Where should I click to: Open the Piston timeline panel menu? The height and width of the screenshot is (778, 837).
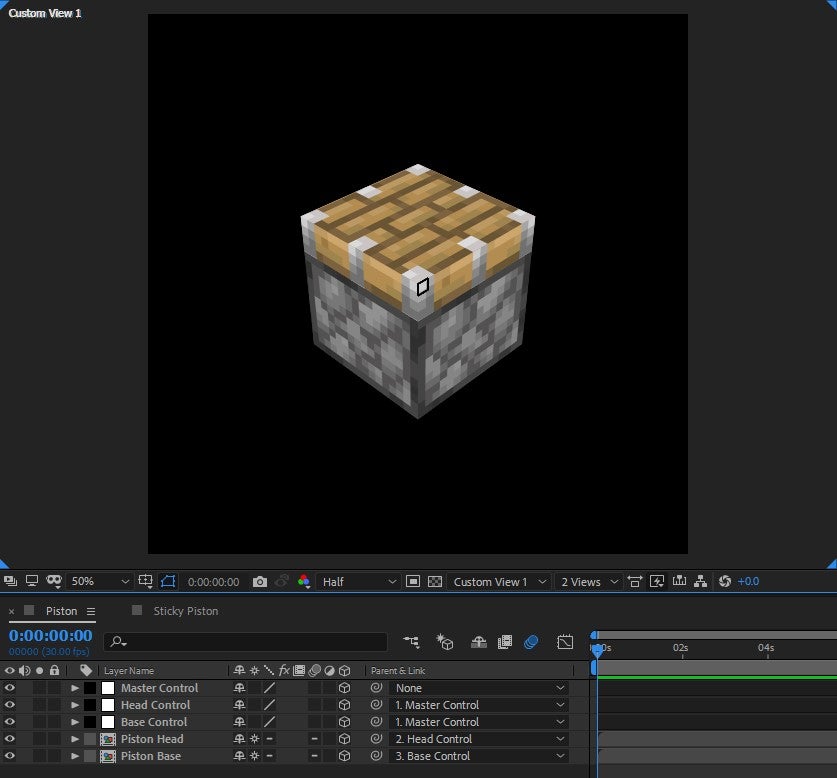tap(90, 611)
